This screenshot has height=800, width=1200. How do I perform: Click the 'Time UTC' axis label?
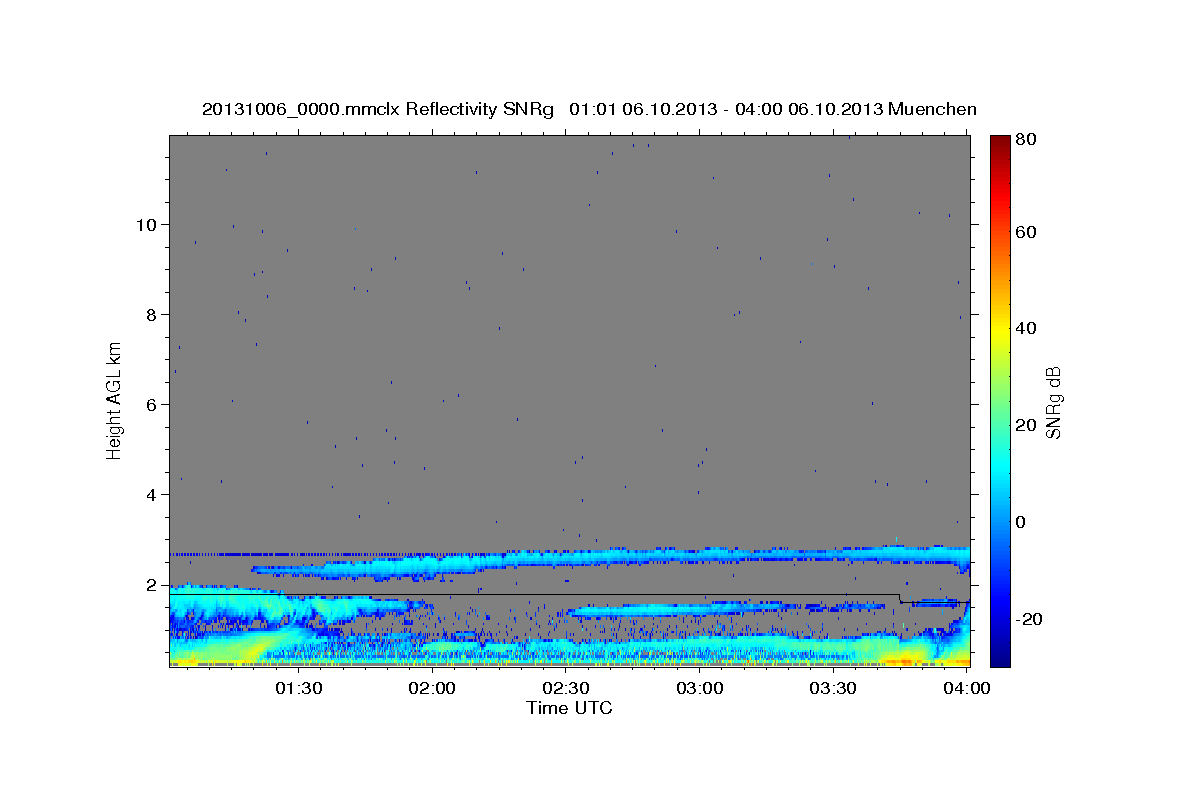(569, 708)
